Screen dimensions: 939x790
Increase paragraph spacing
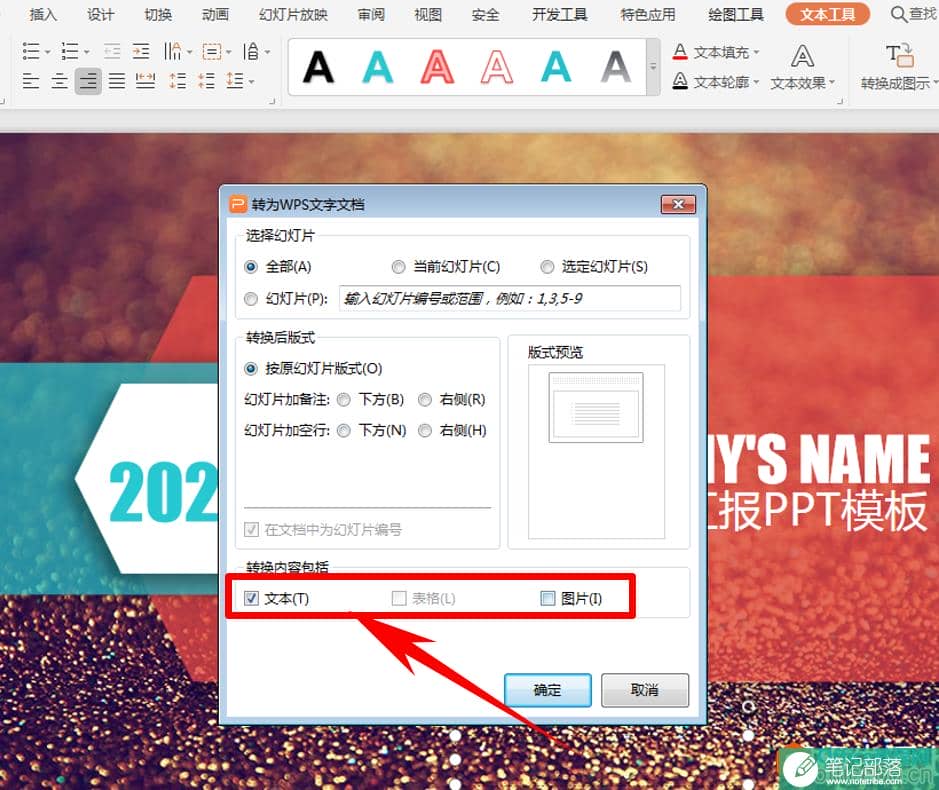click(x=178, y=81)
